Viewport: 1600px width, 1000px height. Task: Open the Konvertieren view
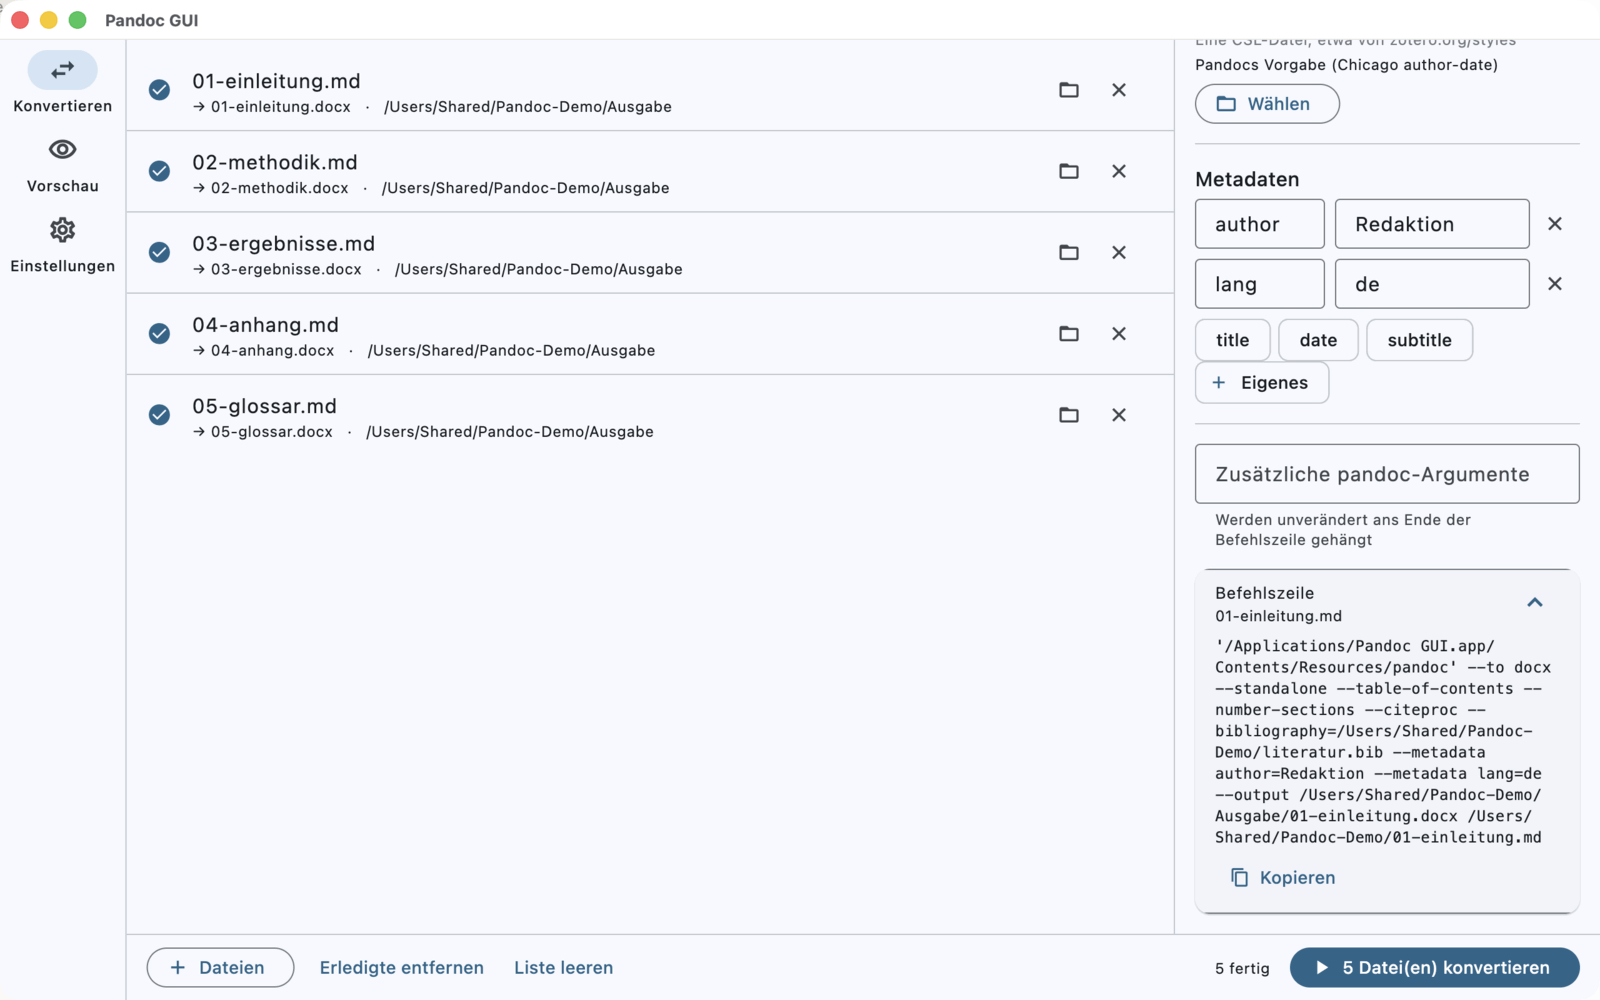coord(62,83)
